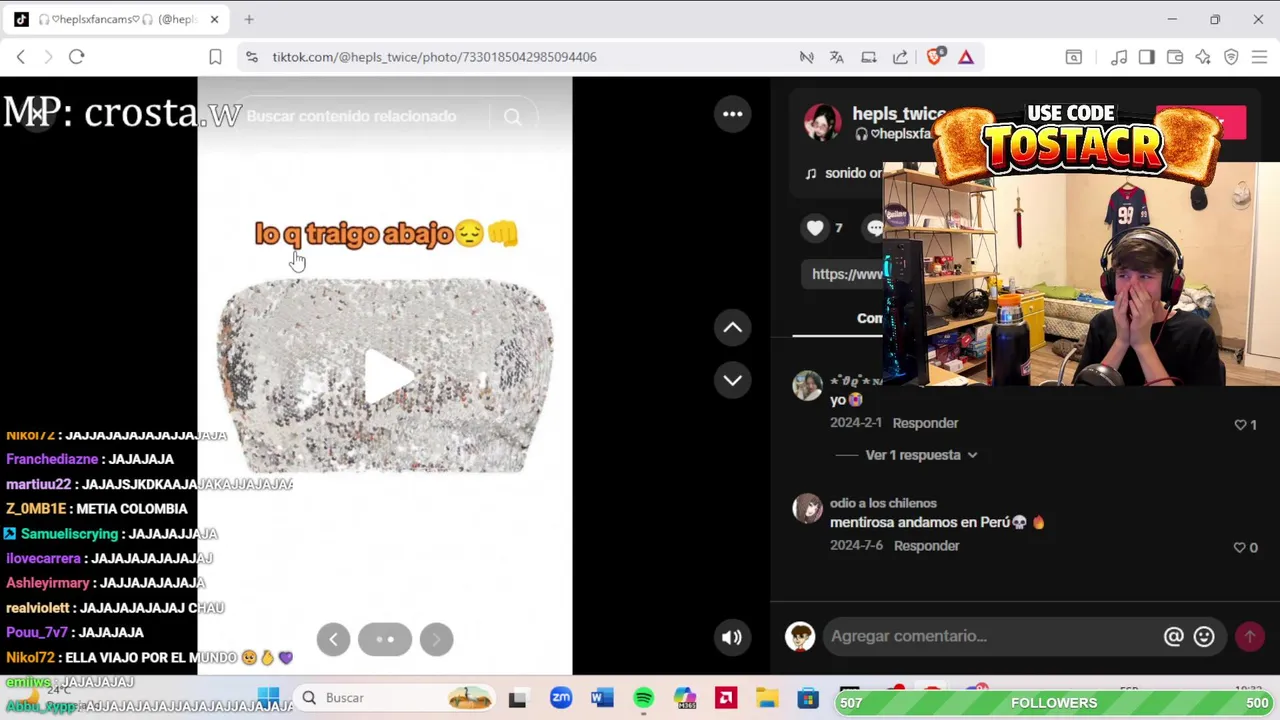This screenshot has width=1280, height=720.
Task: Click Responder on the 'yo' comment
Action: [x=925, y=423]
